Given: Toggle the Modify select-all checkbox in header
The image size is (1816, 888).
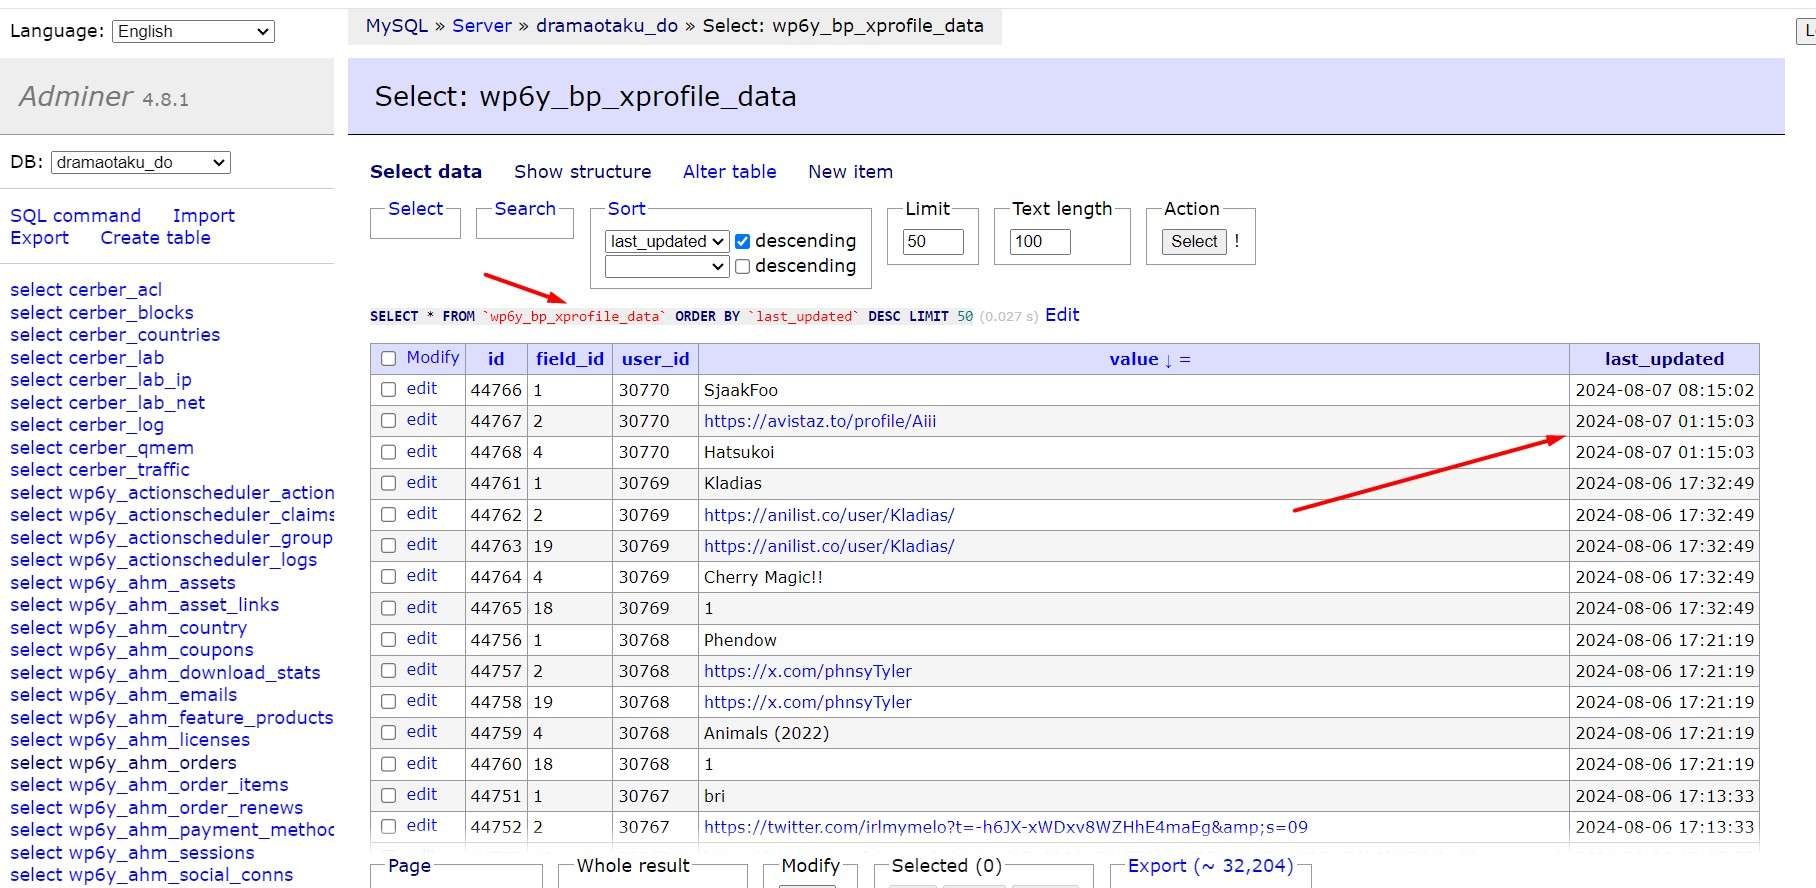Looking at the screenshot, I should [x=388, y=359].
